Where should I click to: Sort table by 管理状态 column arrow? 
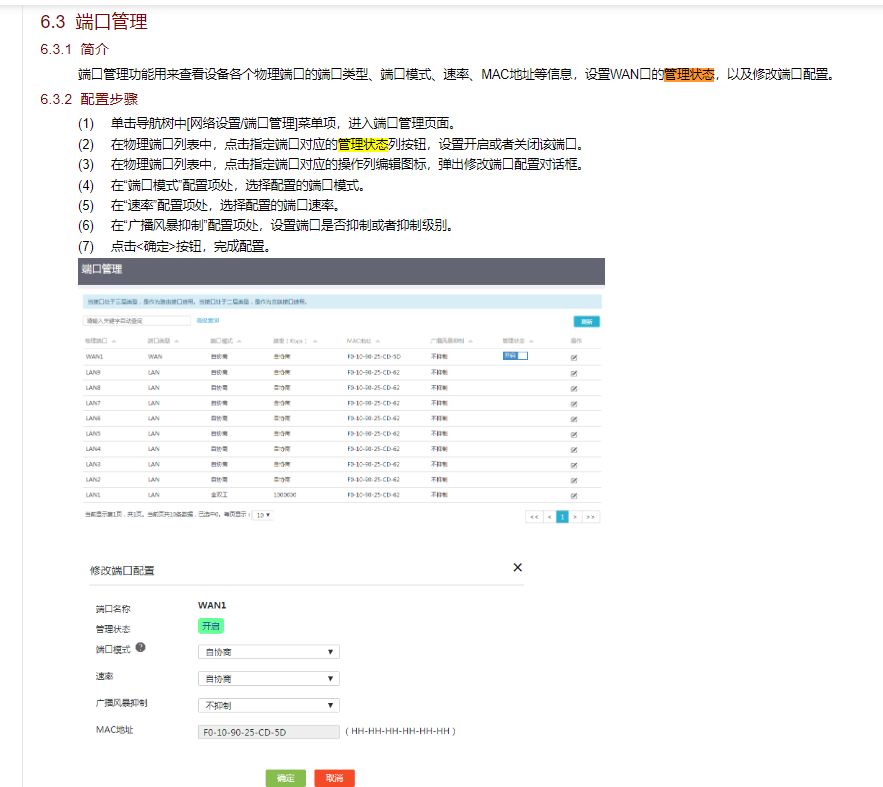(x=531, y=341)
